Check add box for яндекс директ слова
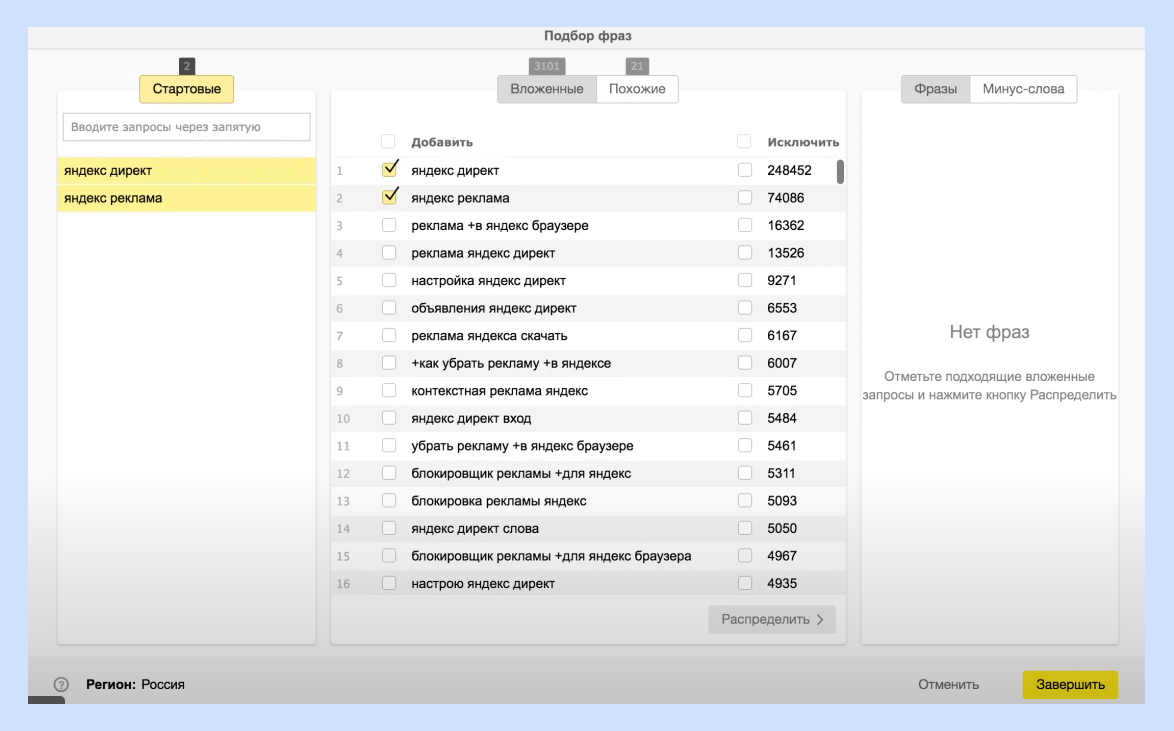The height and width of the screenshot is (731, 1174). click(x=389, y=528)
